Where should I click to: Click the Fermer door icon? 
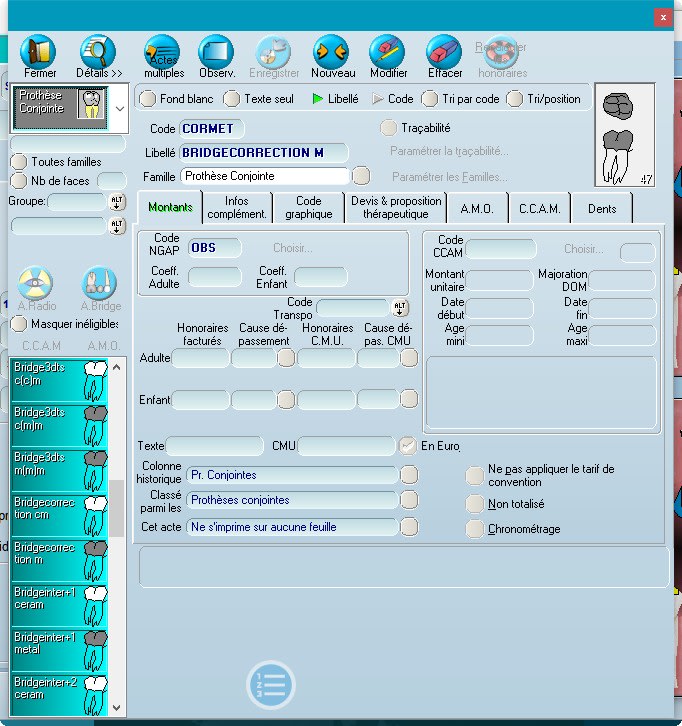(x=40, y=51)
